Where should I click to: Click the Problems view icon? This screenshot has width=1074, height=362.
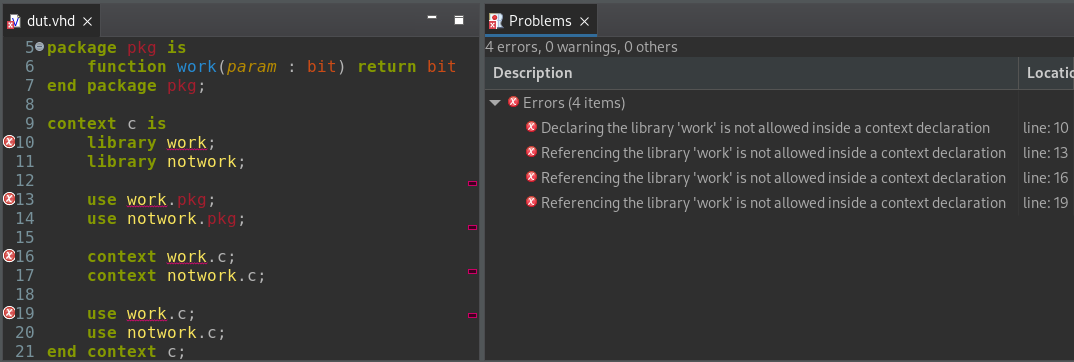pyautogui.click(x=496, y=21)
